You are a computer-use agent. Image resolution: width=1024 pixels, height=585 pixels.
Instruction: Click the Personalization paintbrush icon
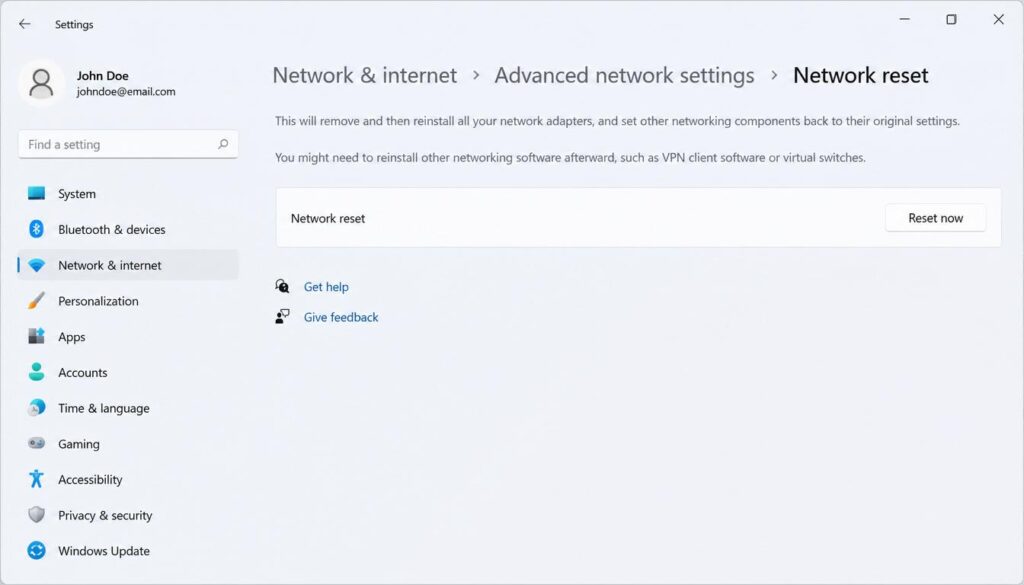37,301
